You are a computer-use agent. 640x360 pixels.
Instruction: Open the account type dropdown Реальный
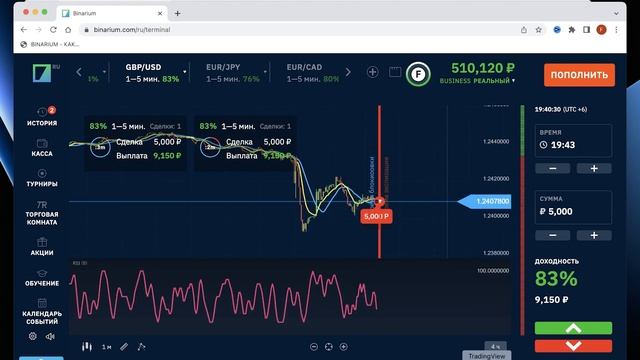coord(494,81)
